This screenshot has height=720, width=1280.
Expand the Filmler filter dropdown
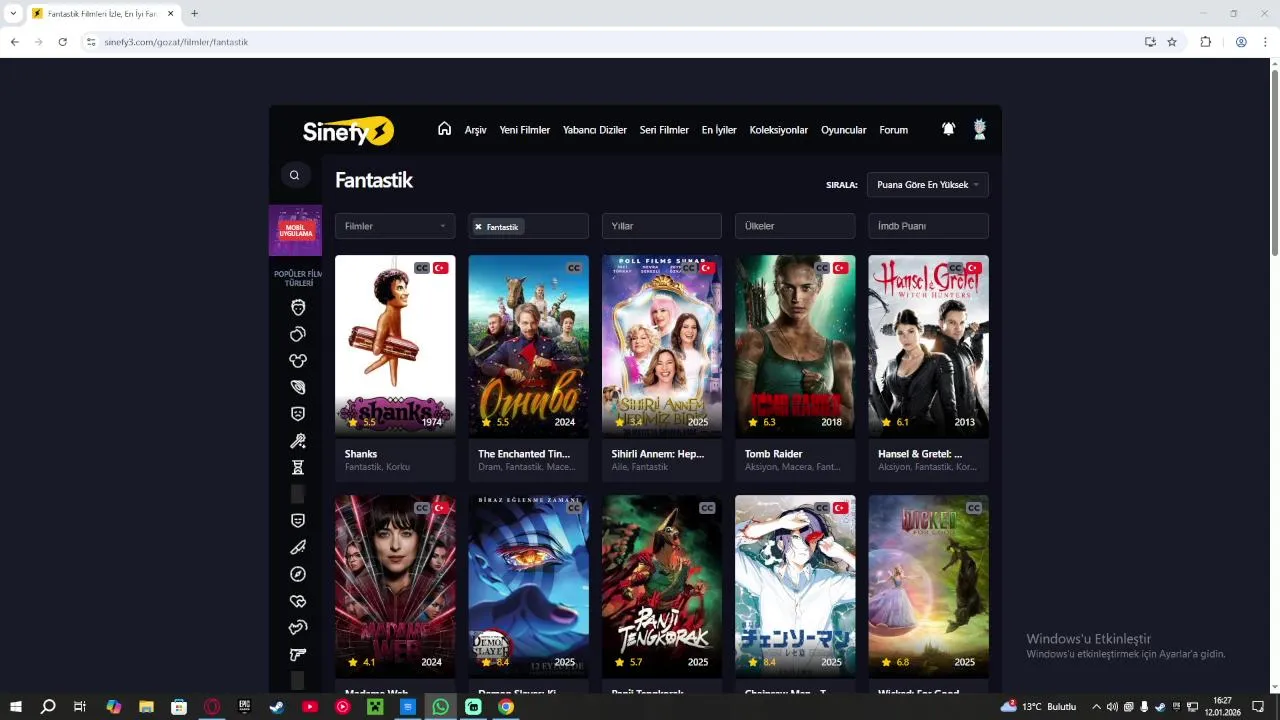(395, 226)
